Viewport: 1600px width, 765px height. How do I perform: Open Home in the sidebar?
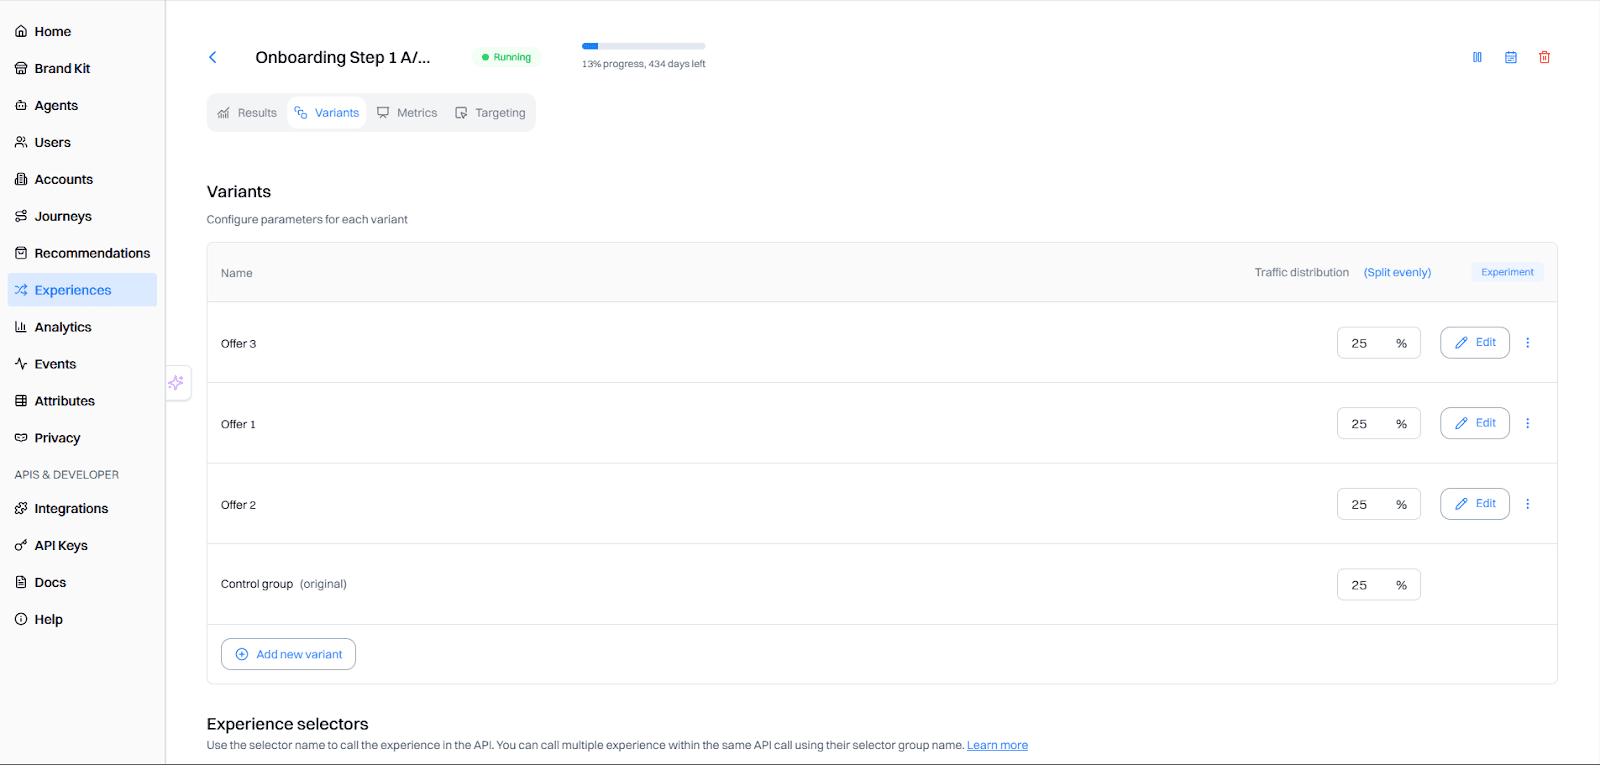82,31
